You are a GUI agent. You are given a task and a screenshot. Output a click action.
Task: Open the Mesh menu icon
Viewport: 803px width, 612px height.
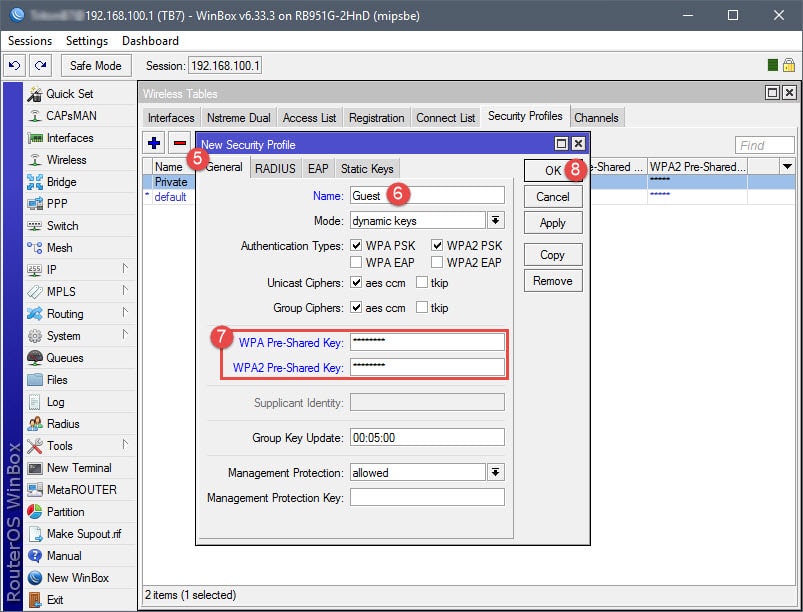pos(35,248)
